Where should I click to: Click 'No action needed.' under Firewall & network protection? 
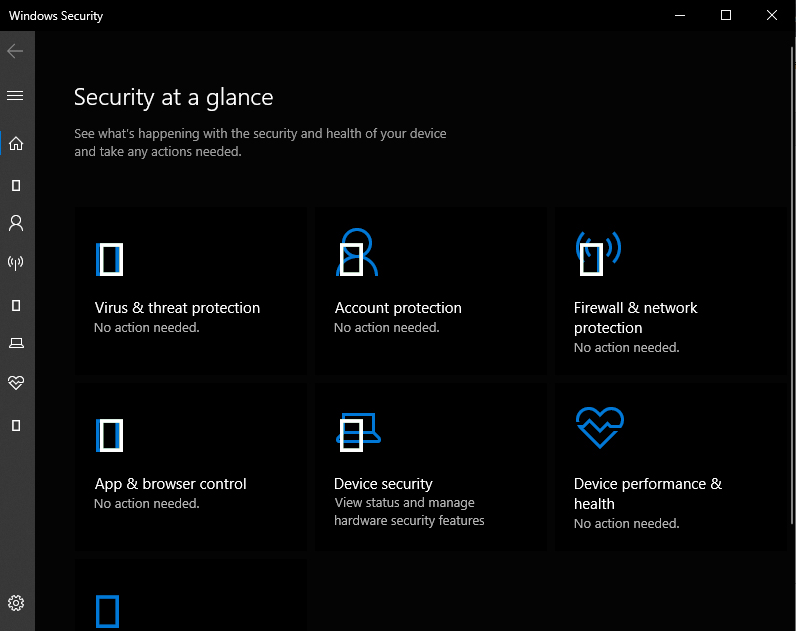(x=626, y=348)
